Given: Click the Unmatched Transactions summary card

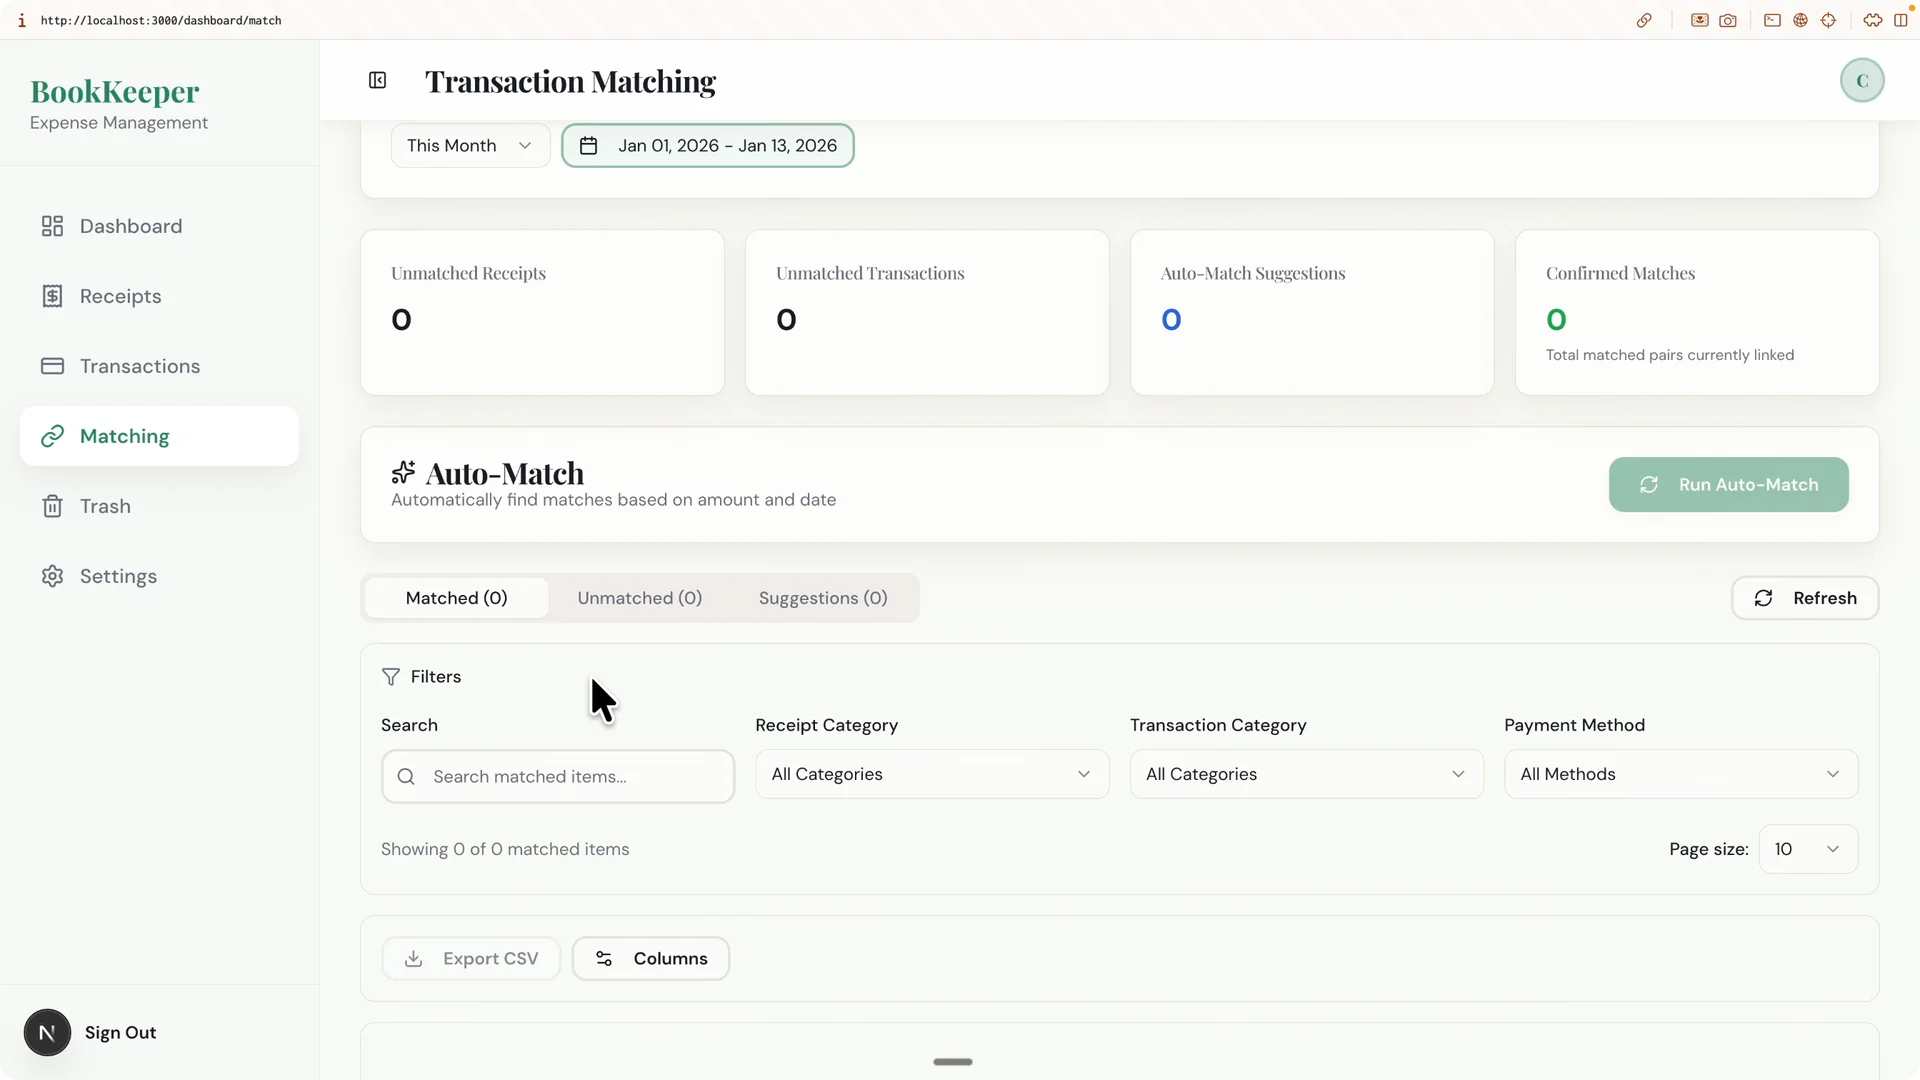Looking at the screenshot, I should tap(927, 312).
